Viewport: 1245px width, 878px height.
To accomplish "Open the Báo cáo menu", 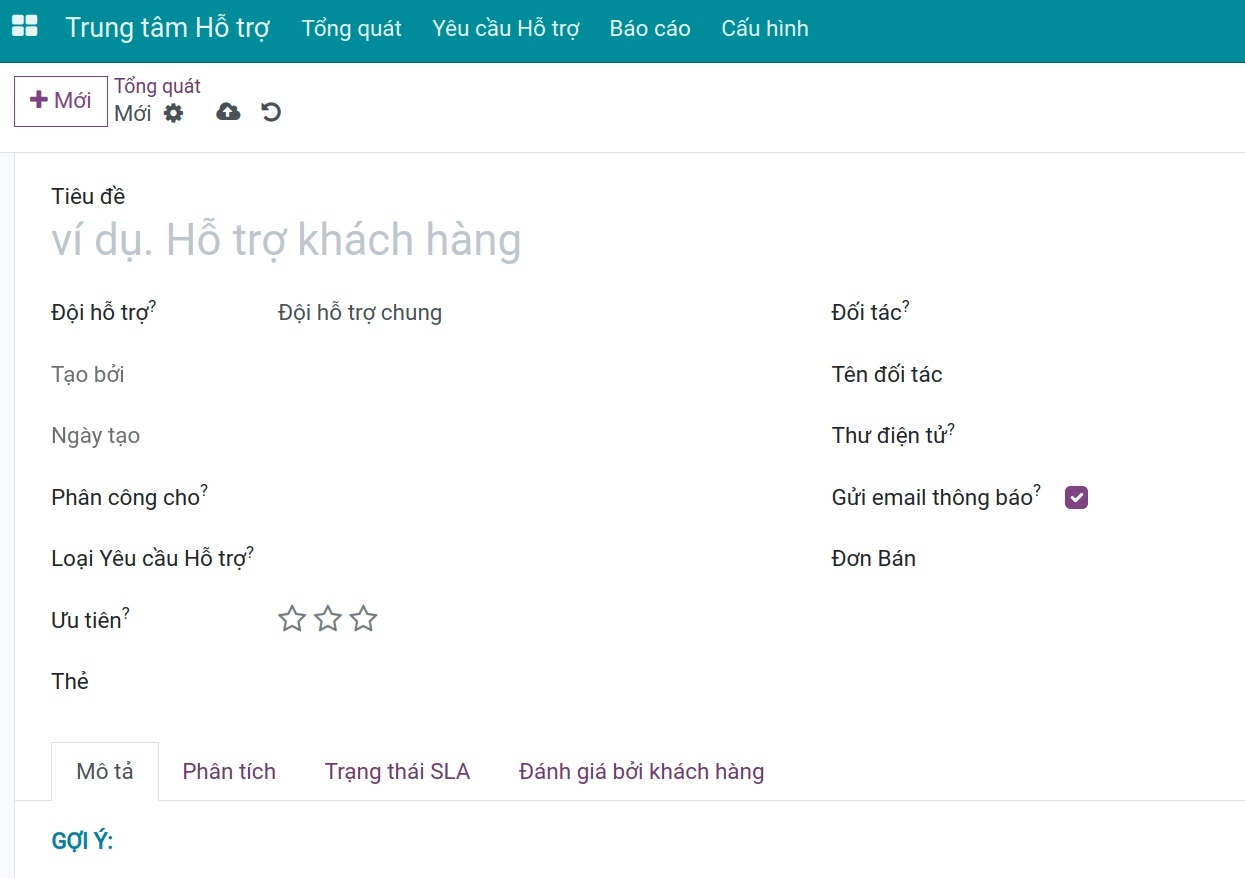I will pyautogui.click(x=650, y=28).
